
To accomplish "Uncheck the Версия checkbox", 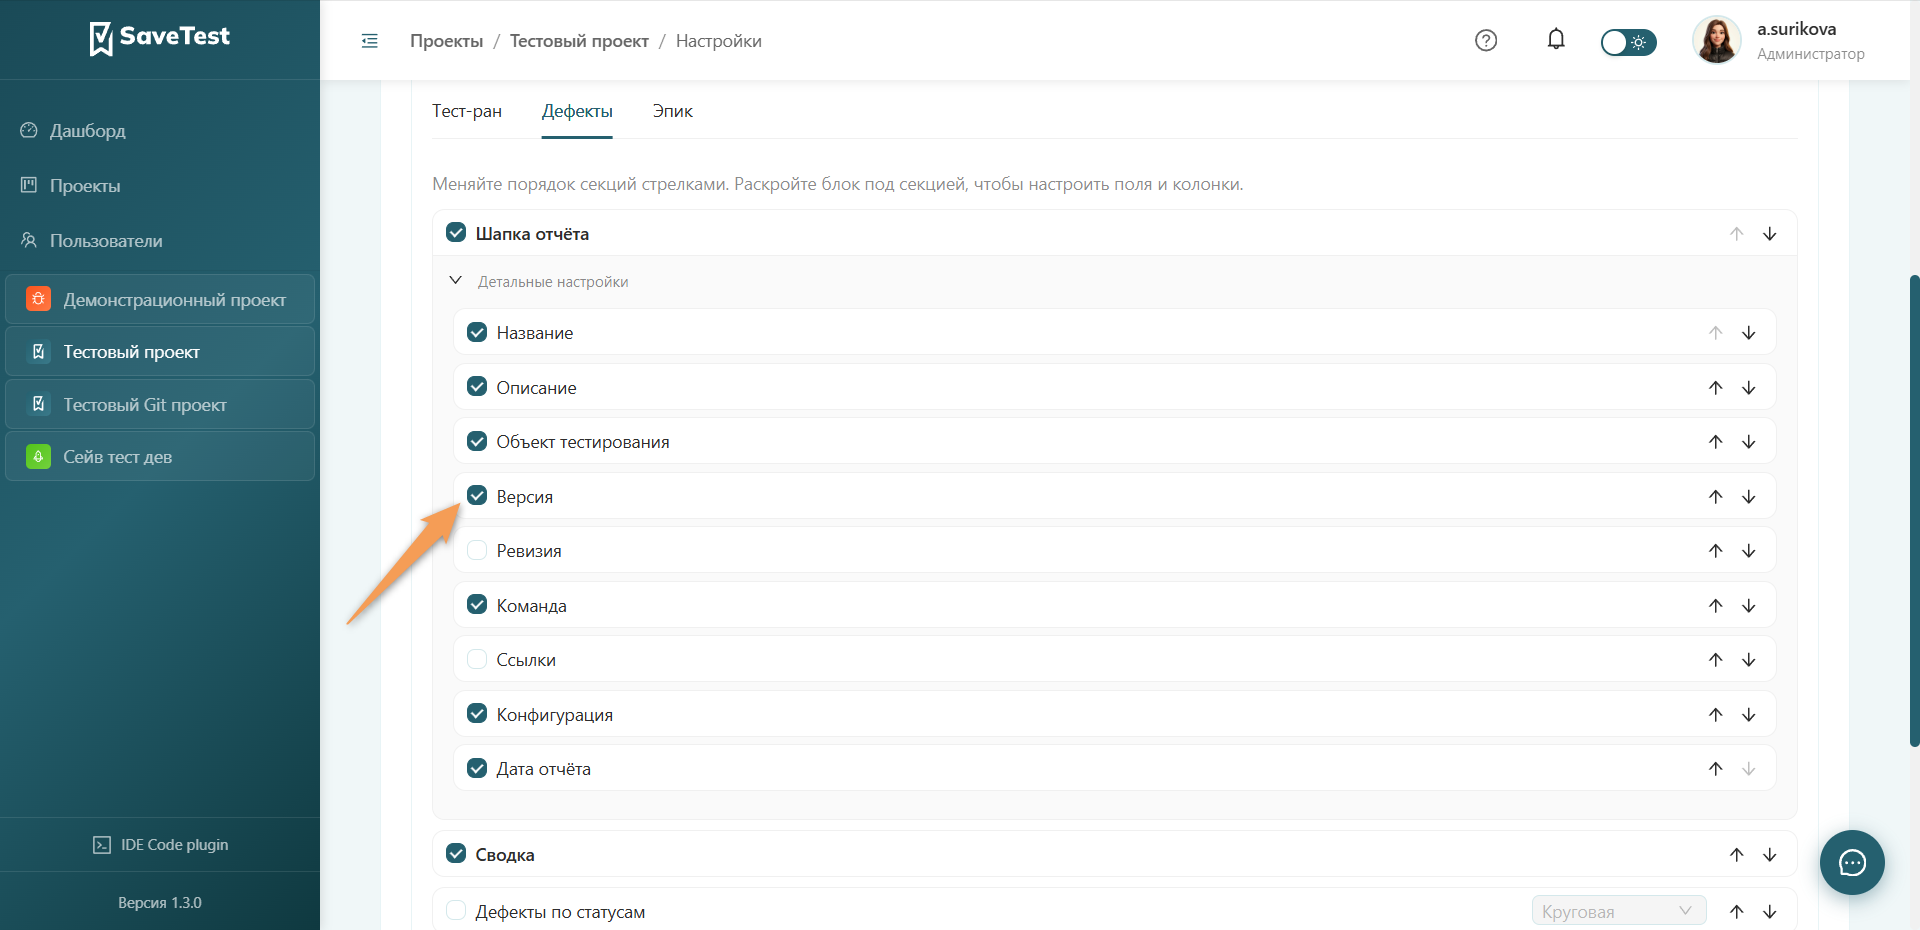I will click(x=477, y=496).
